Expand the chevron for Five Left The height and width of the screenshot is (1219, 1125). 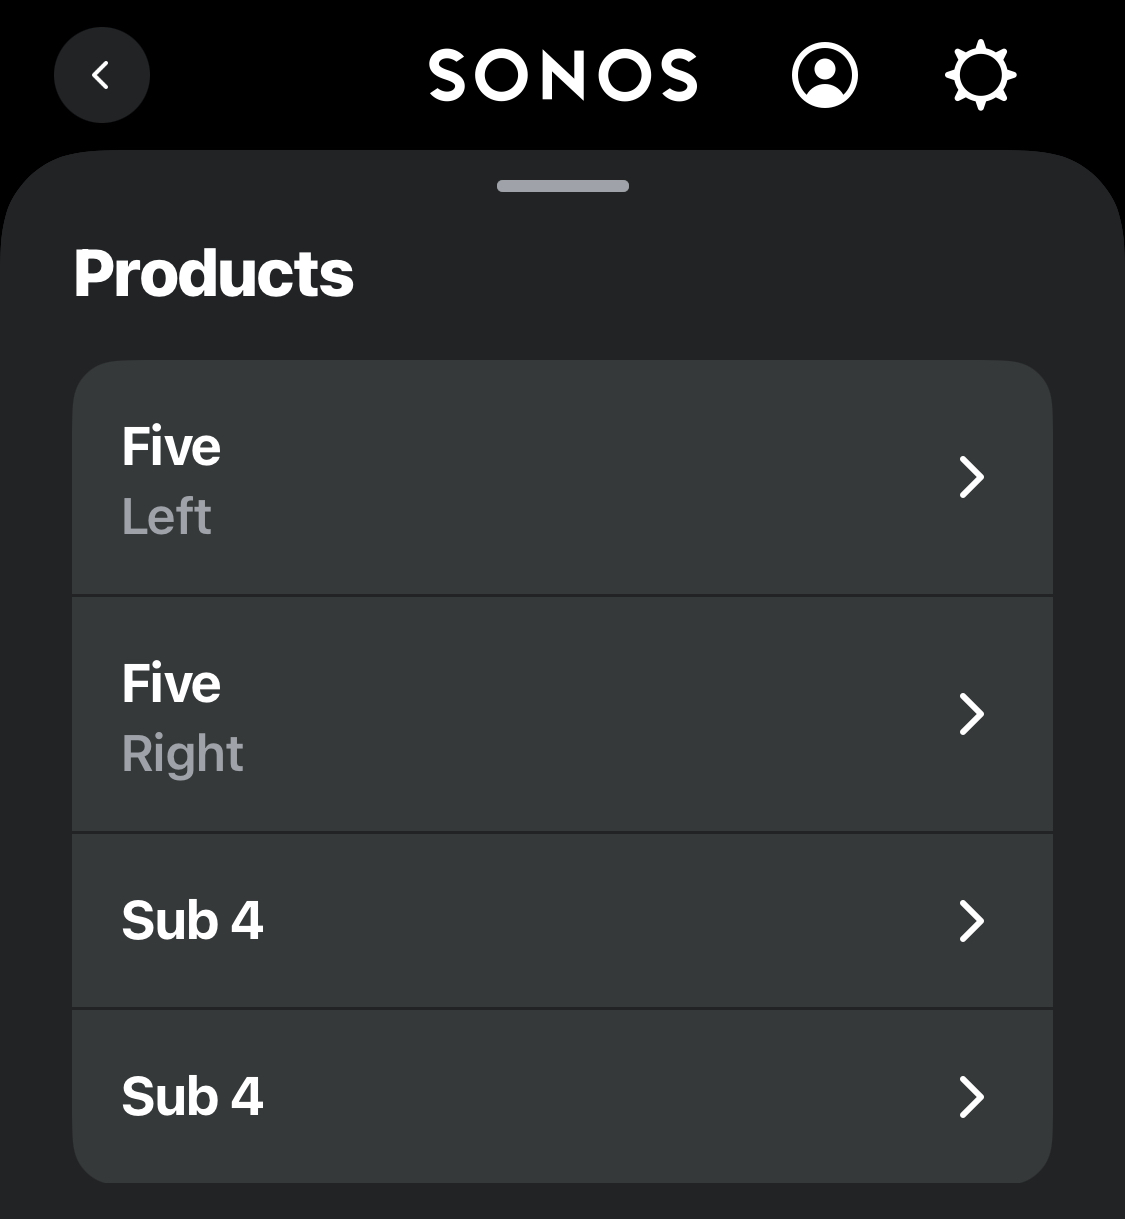(x=971, y=477)
